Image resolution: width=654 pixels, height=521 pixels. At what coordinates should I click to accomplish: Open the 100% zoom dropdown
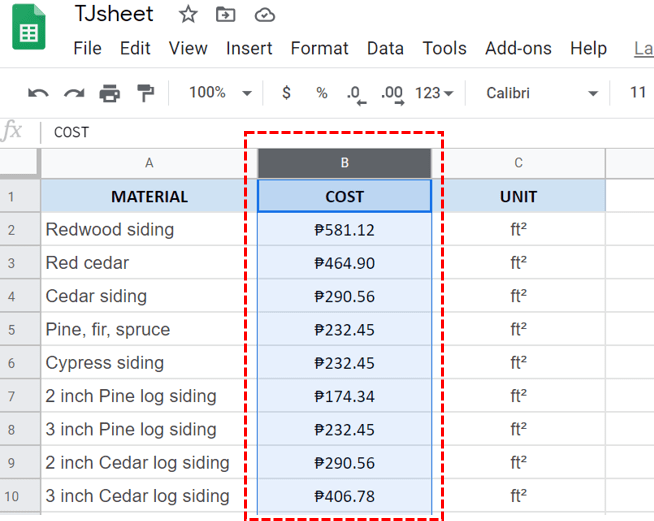pos(219,93)
